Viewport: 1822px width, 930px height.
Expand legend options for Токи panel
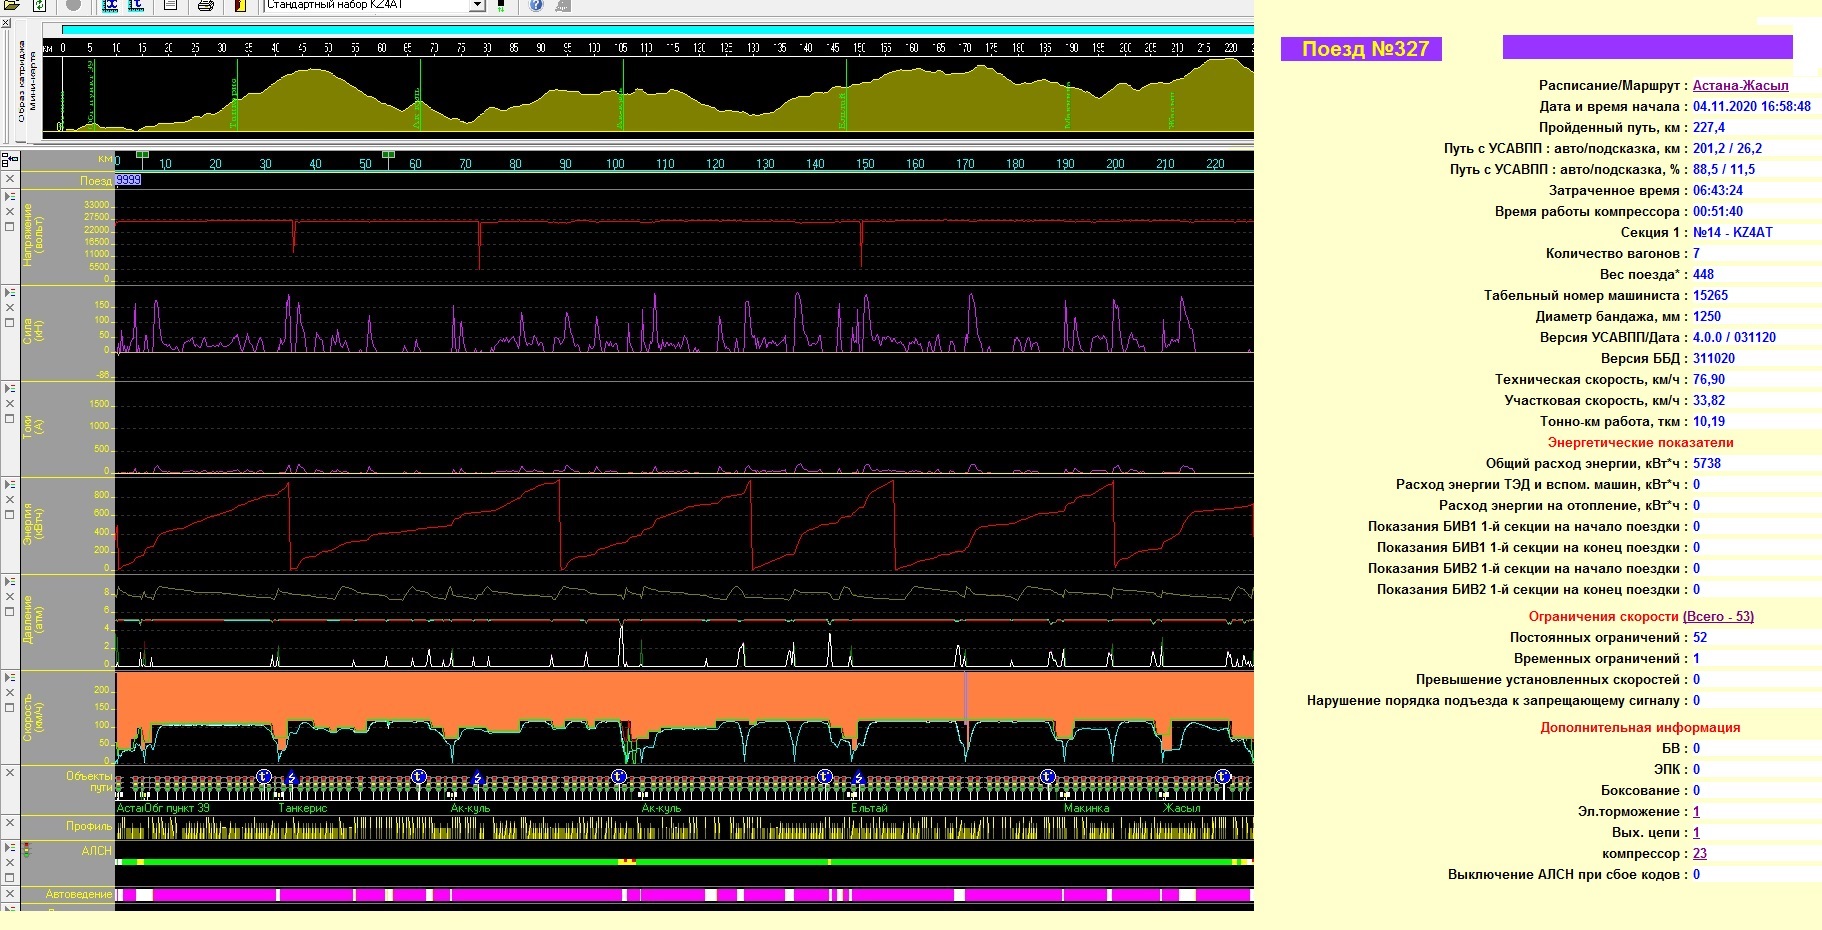(x=10, y=389)
